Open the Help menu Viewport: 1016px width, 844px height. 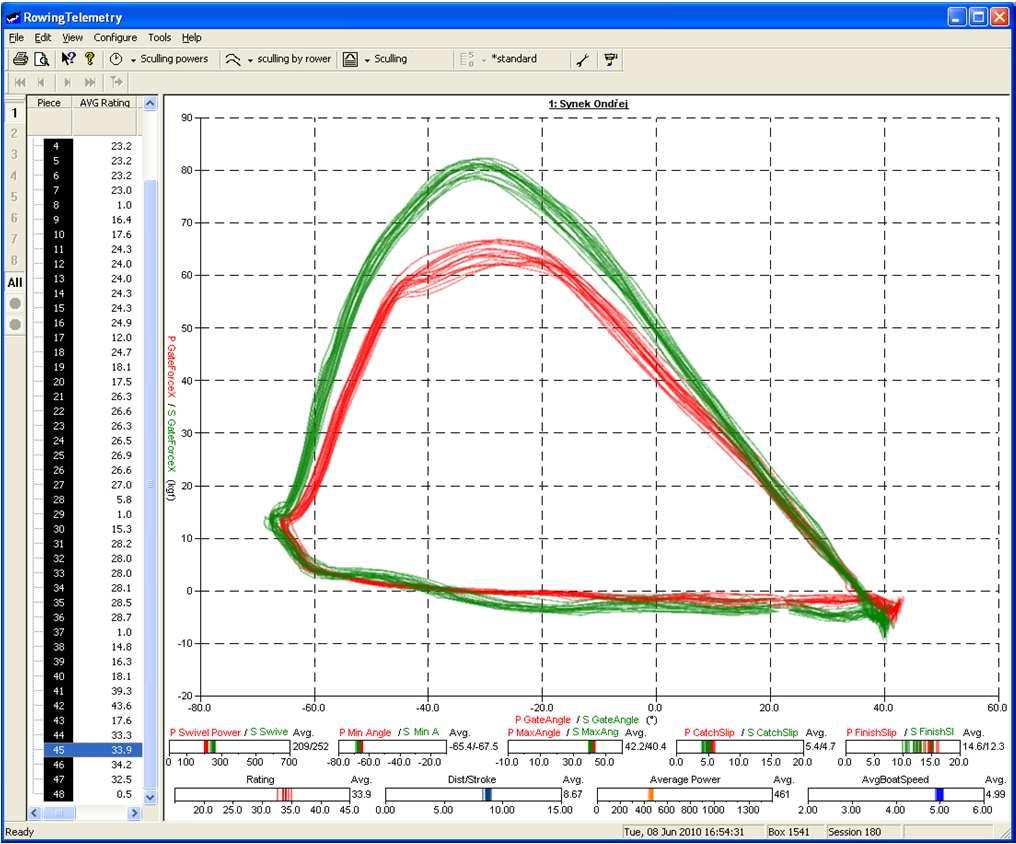191,38
